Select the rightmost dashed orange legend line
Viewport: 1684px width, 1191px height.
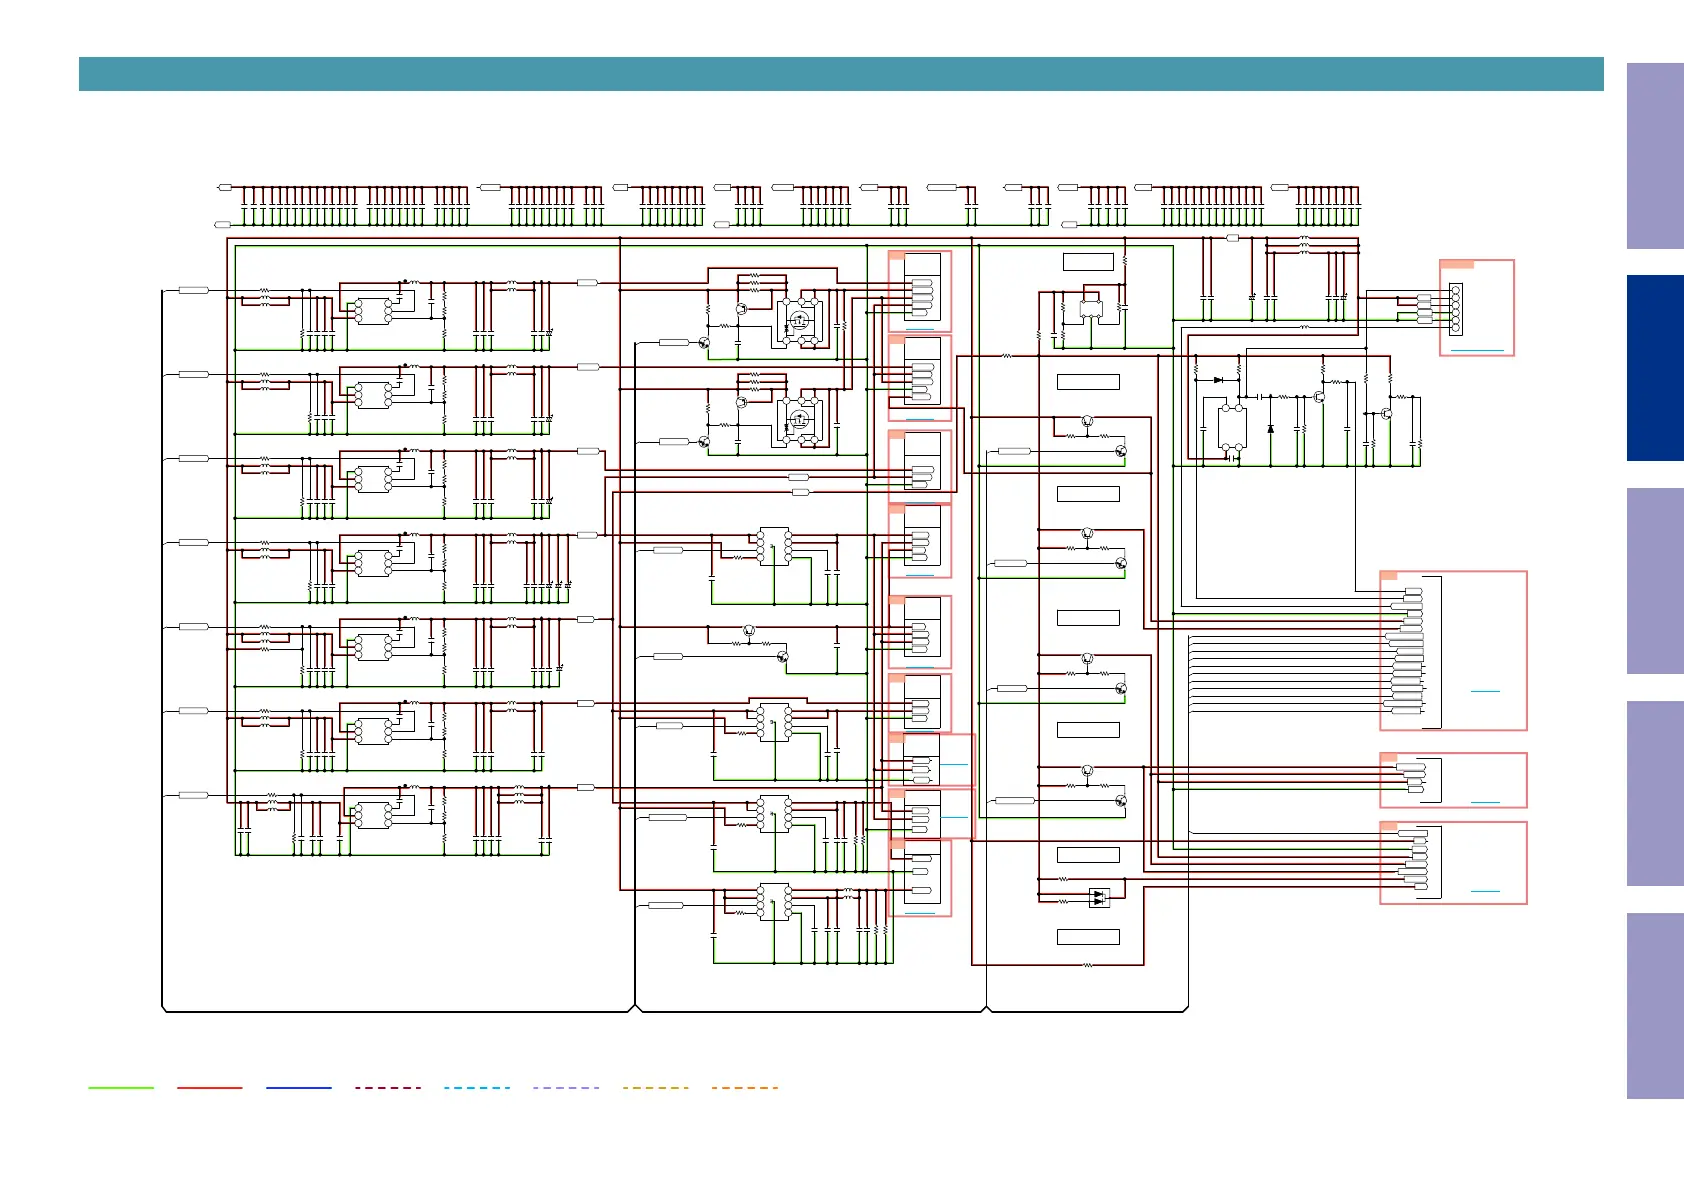coord(745,1087)
